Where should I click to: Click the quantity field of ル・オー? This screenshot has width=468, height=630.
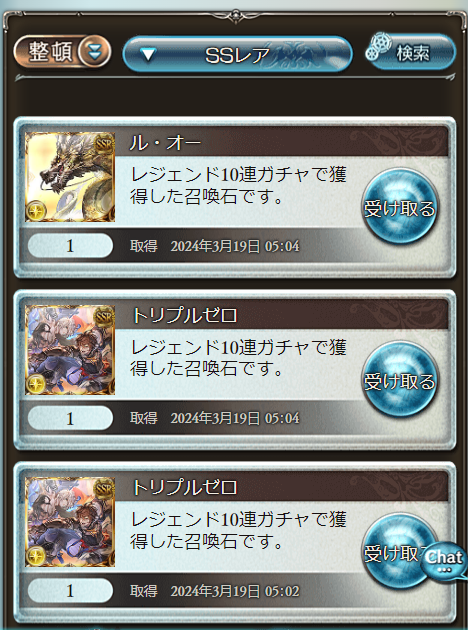pos(70,245)
